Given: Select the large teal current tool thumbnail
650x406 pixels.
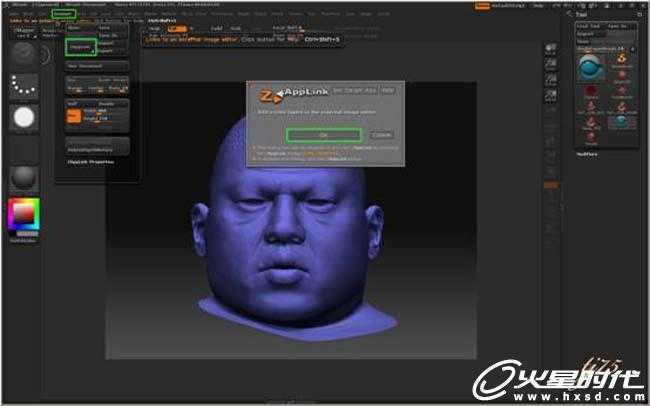Looking at the screenshot, I should click(590, 68).
